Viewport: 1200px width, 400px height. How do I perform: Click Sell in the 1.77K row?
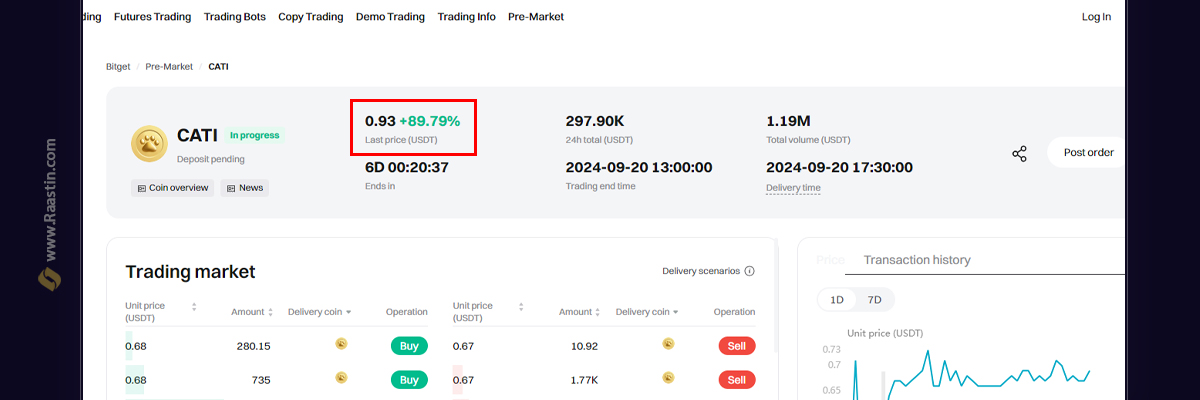(737, 380)
